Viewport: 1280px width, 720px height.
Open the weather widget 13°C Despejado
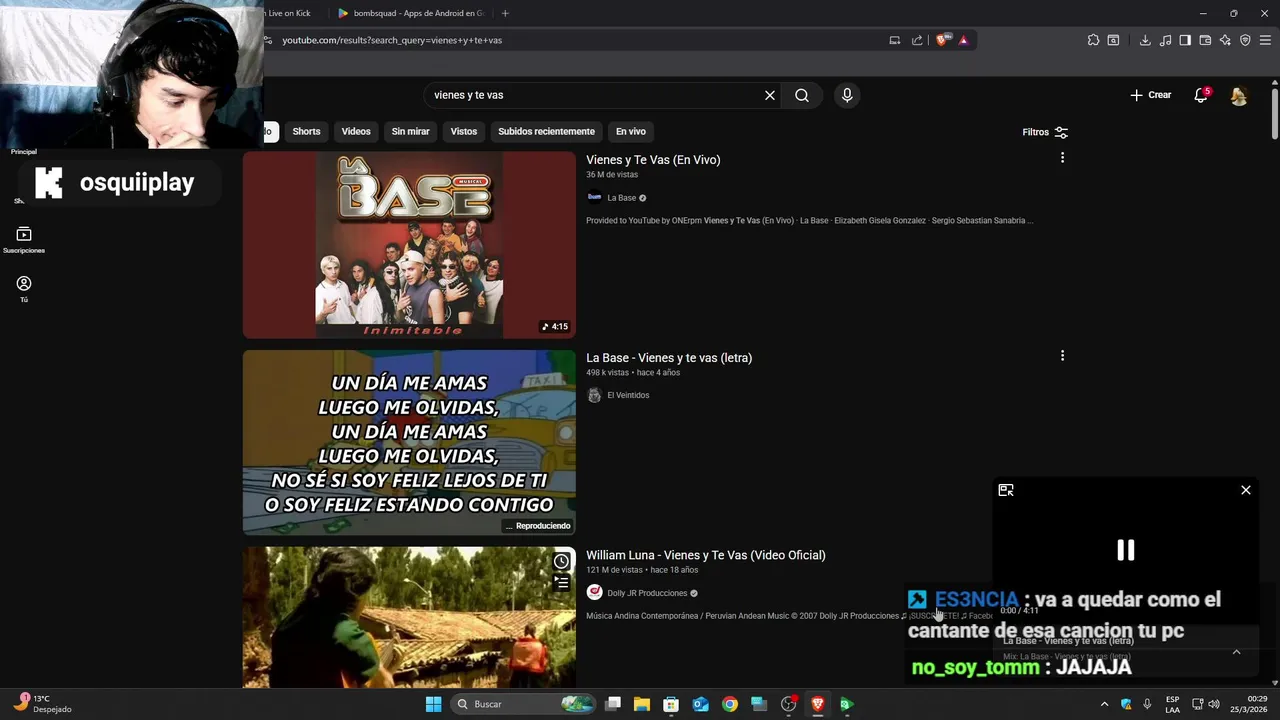[x=42, y=704]
